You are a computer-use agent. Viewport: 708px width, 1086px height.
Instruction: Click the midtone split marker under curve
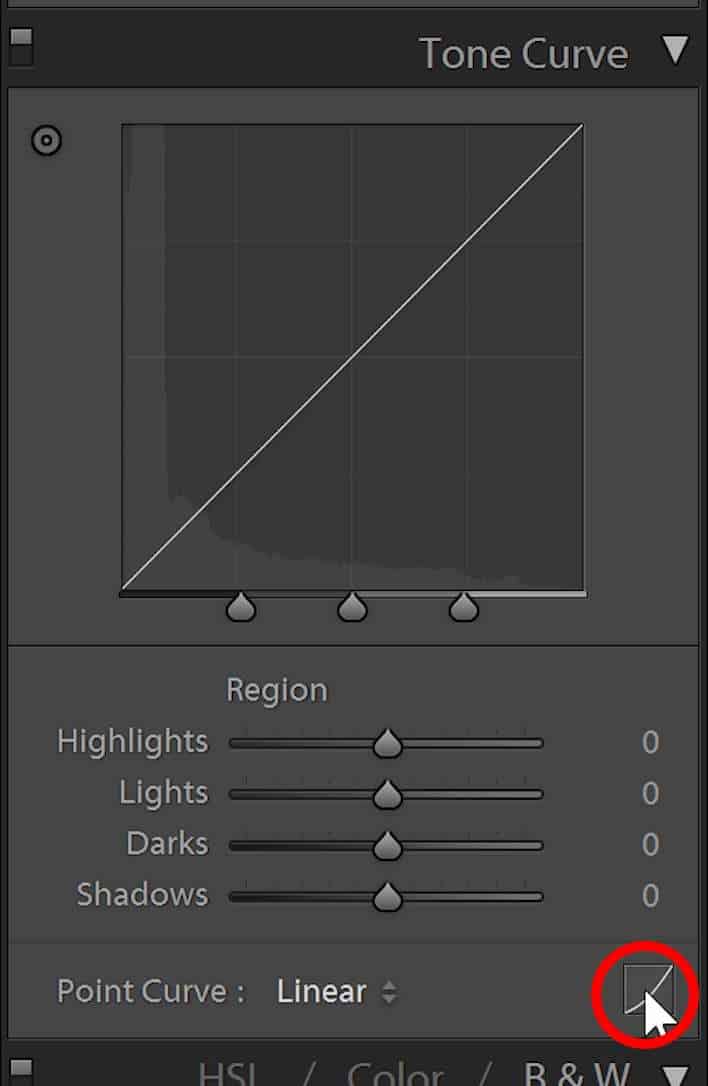tap(353, 607)
